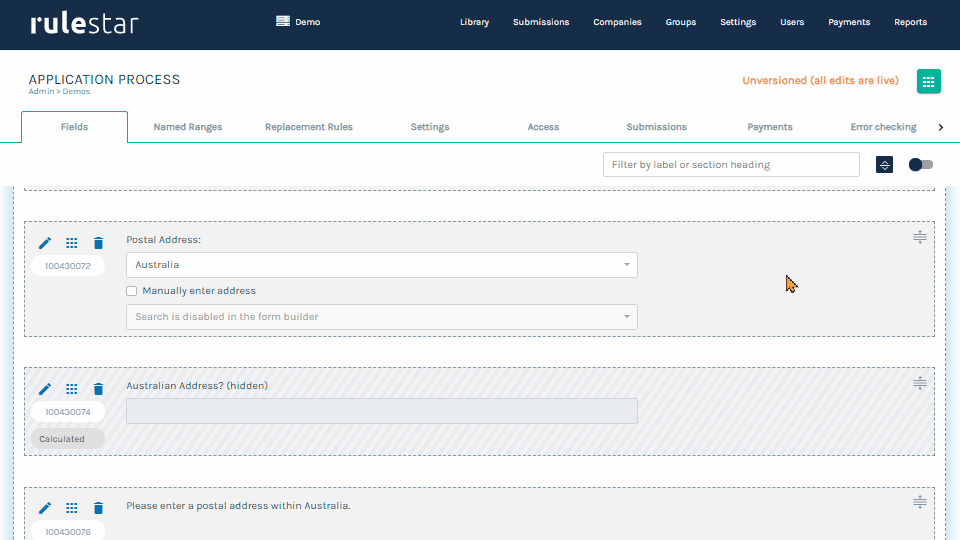Open grid options for field 100430076
The width and height of the screenshot is (960, 540).
[x=72, y=508]
